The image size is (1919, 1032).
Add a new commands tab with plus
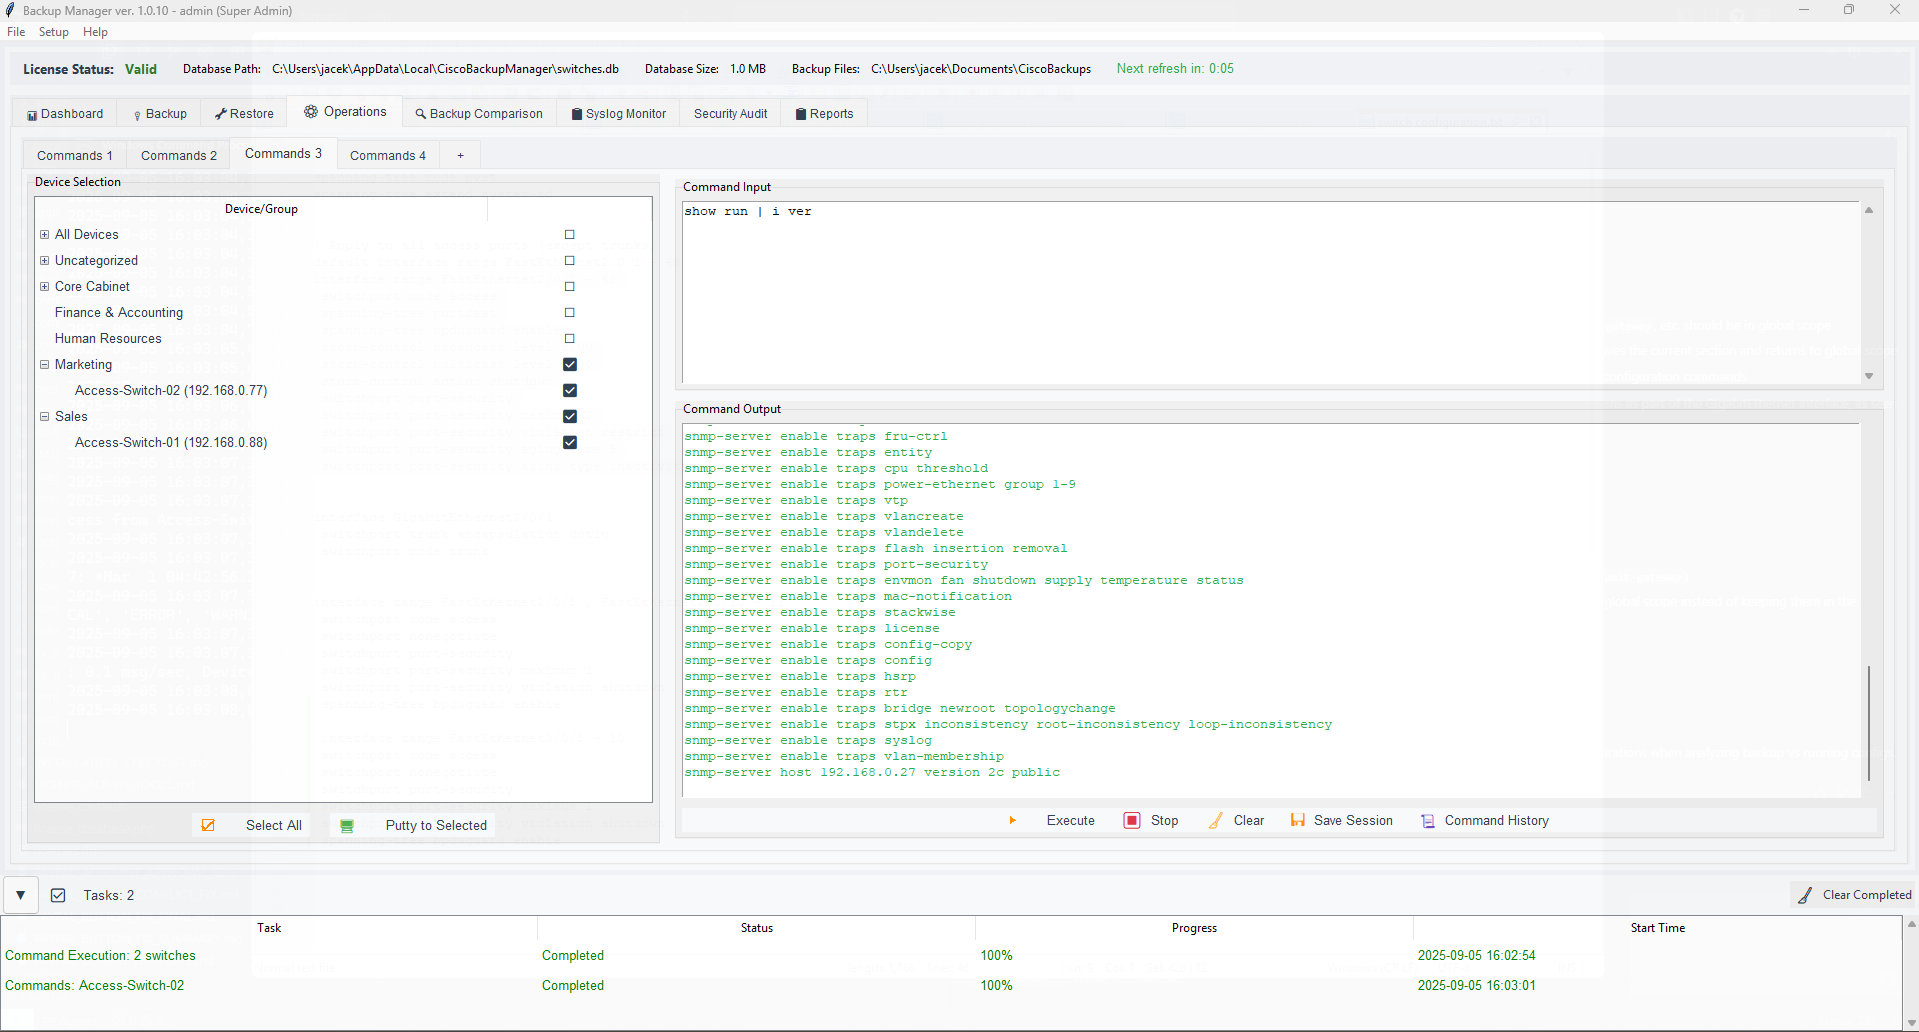[461, 155]
